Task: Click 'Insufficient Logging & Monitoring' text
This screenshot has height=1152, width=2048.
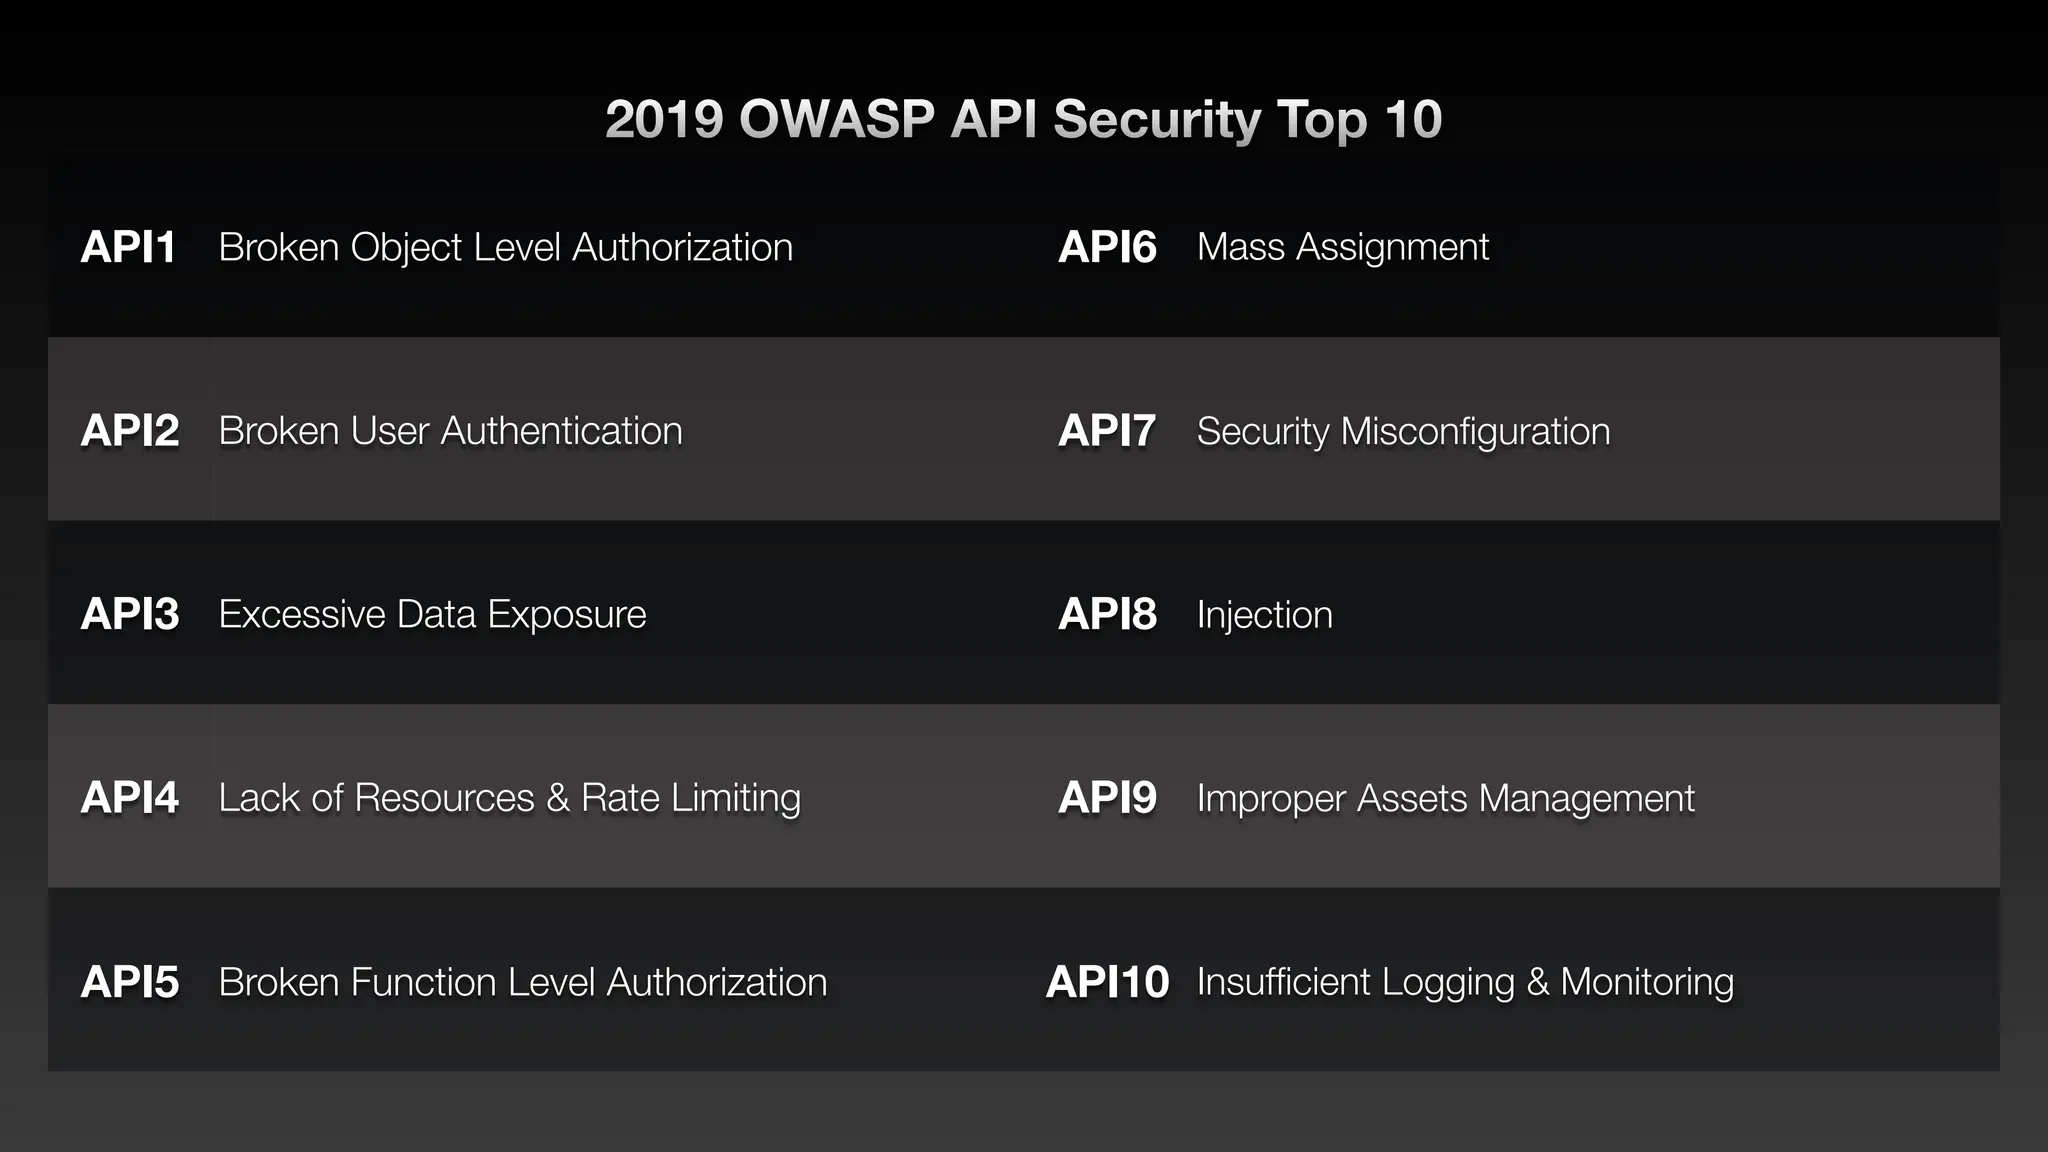Action: point(1466,983)
